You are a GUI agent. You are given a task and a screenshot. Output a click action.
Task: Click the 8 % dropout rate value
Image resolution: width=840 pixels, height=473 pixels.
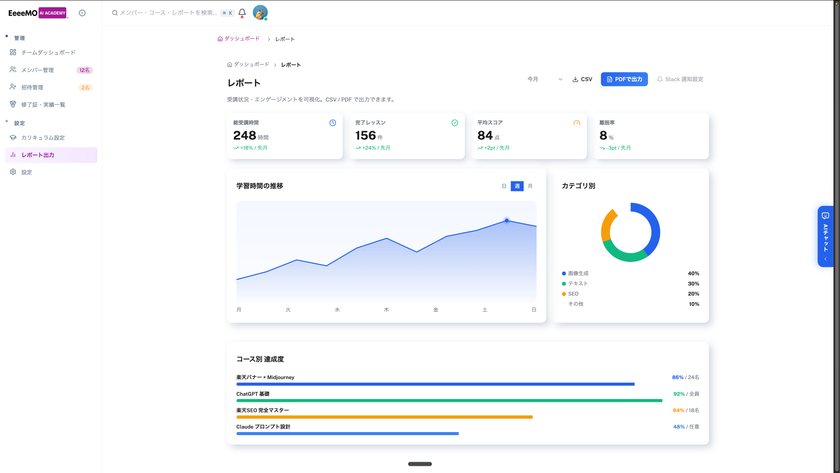(606, 136)
